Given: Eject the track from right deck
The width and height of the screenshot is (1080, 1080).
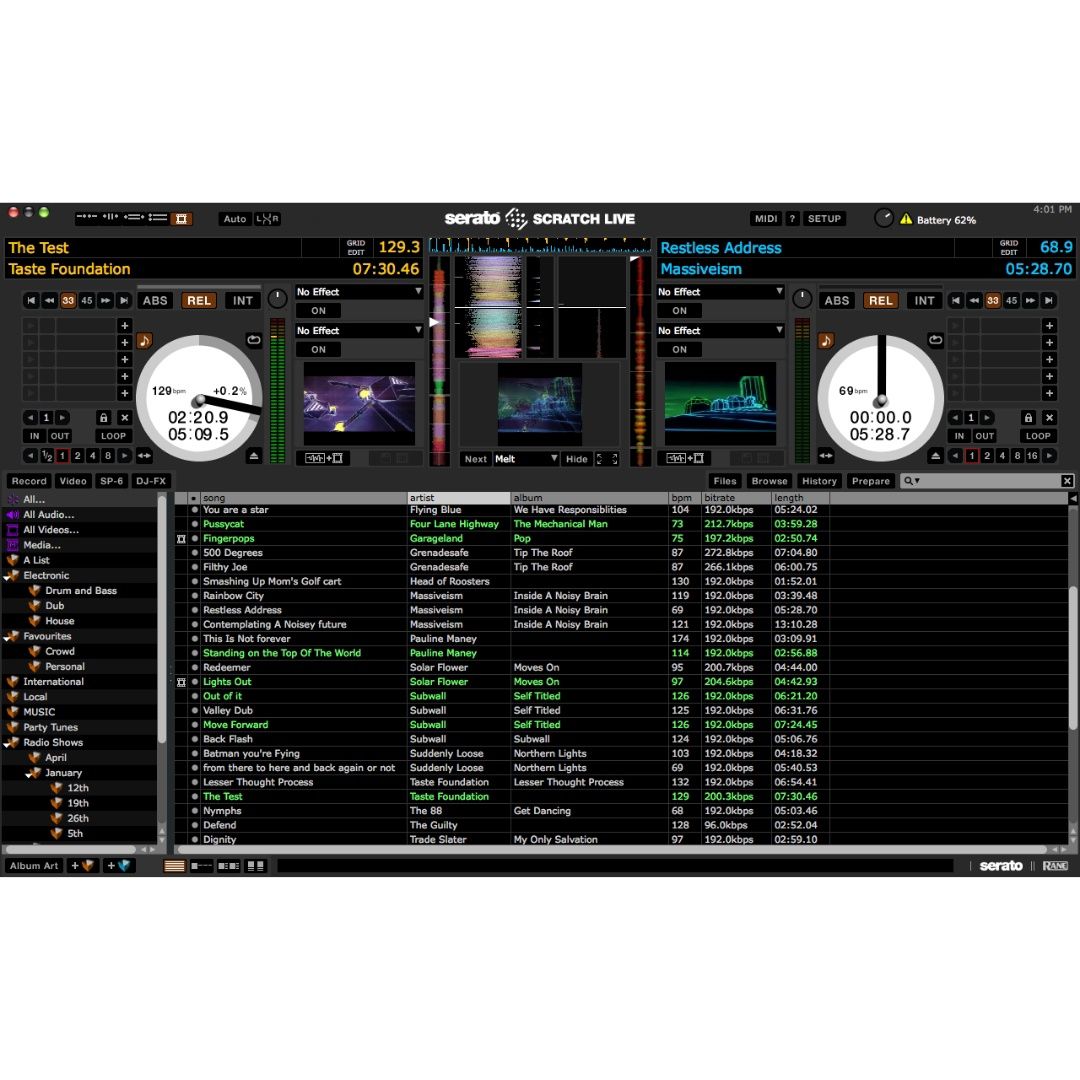Looking at the screenshot, I should (x=935, y=455).
